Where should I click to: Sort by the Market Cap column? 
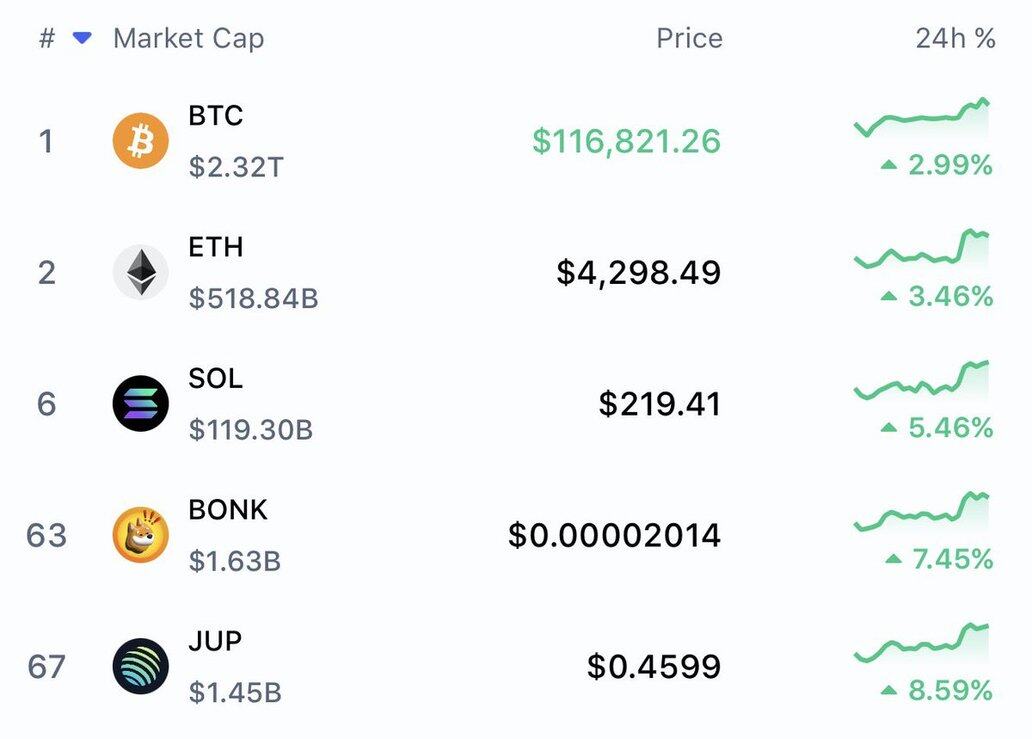point(189,39)
